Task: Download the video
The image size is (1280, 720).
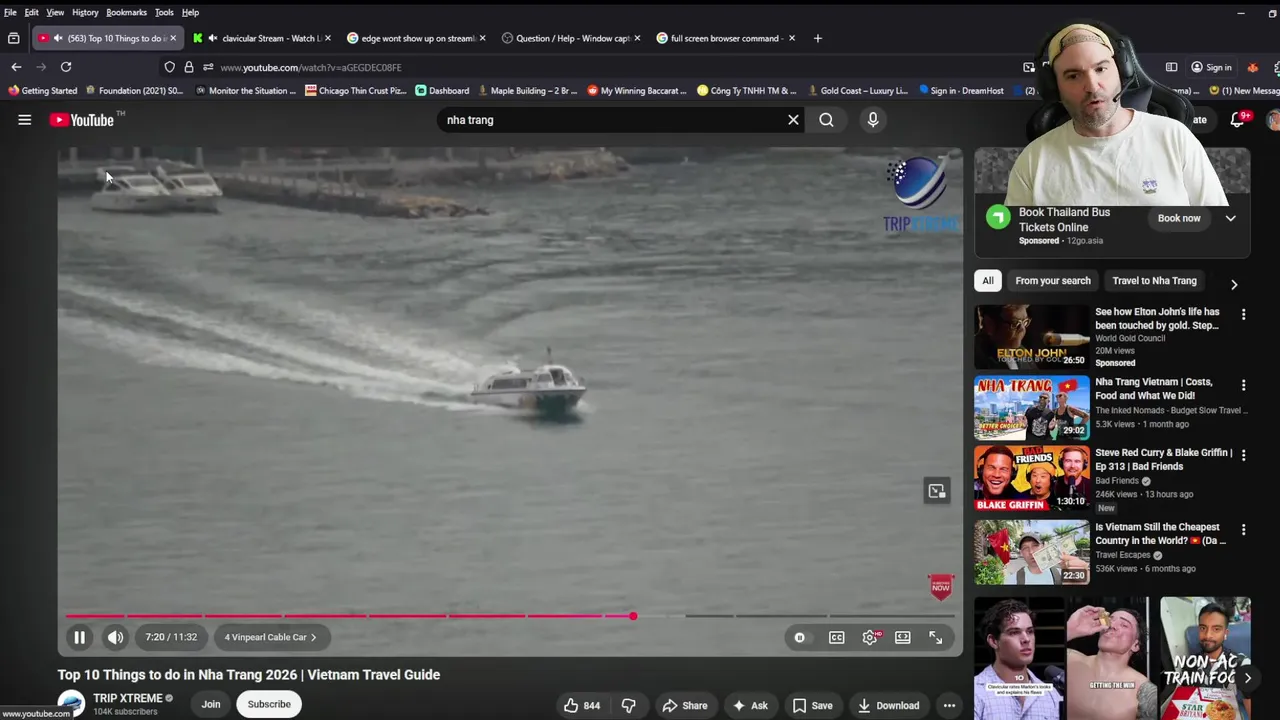Action: pos(888,706)
